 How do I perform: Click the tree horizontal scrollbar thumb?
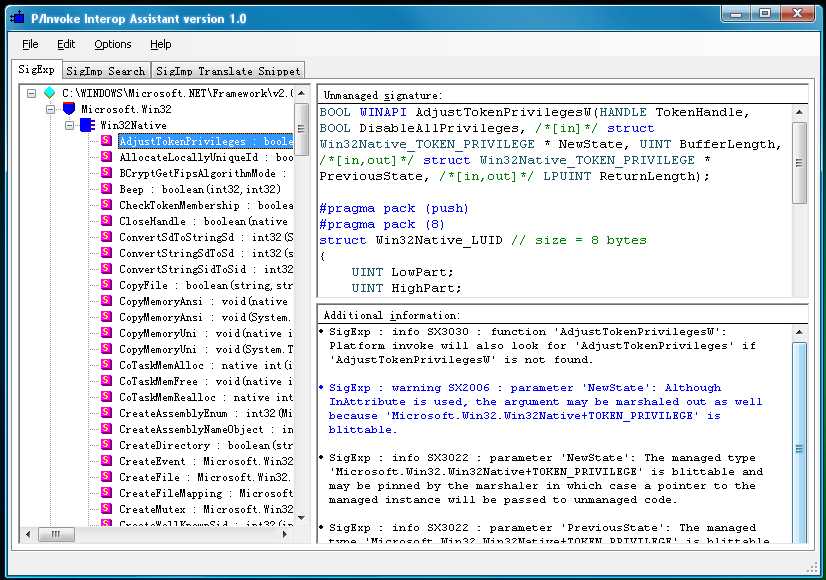(56, 534)
